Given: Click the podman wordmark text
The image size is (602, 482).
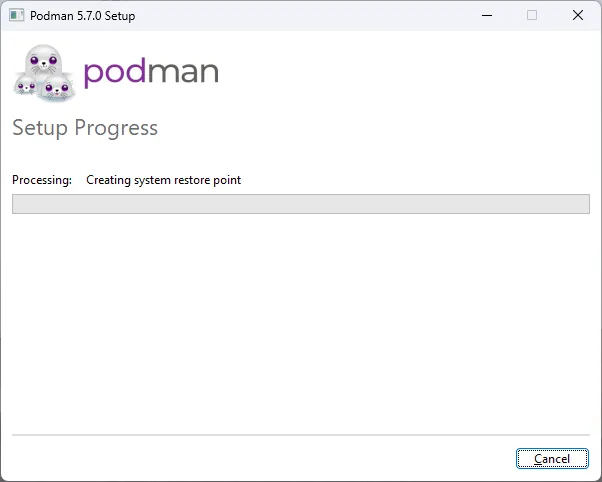Looking at the screenshot, I should click(151, 72).
